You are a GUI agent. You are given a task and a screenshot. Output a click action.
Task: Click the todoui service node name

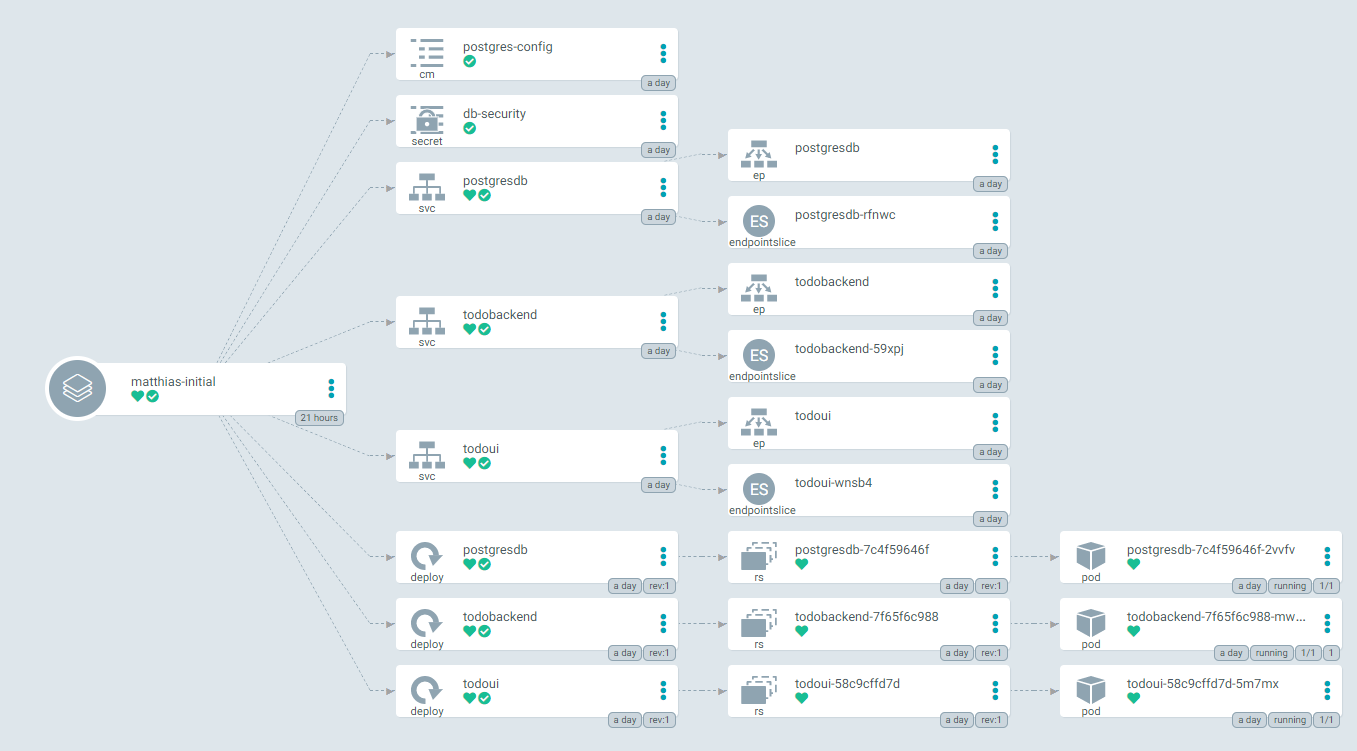tap(481, 449)
